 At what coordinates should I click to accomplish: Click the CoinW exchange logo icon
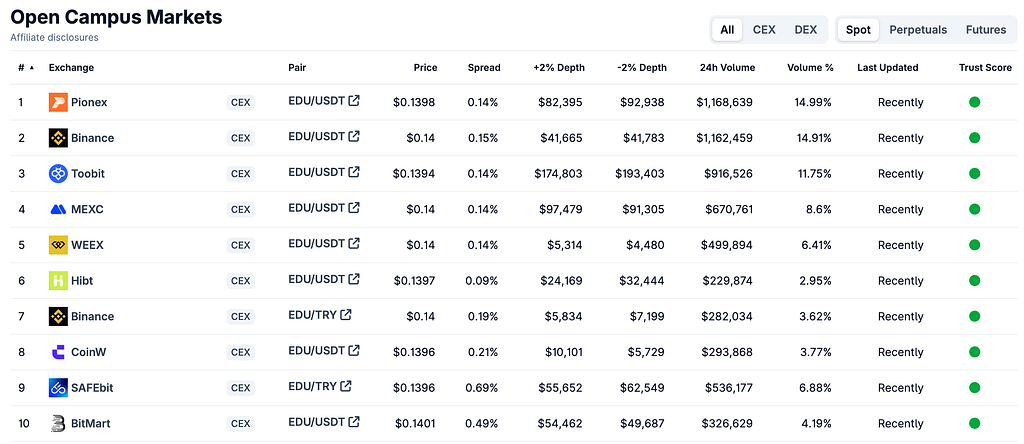pyautogui.click(x=58, y=352)
